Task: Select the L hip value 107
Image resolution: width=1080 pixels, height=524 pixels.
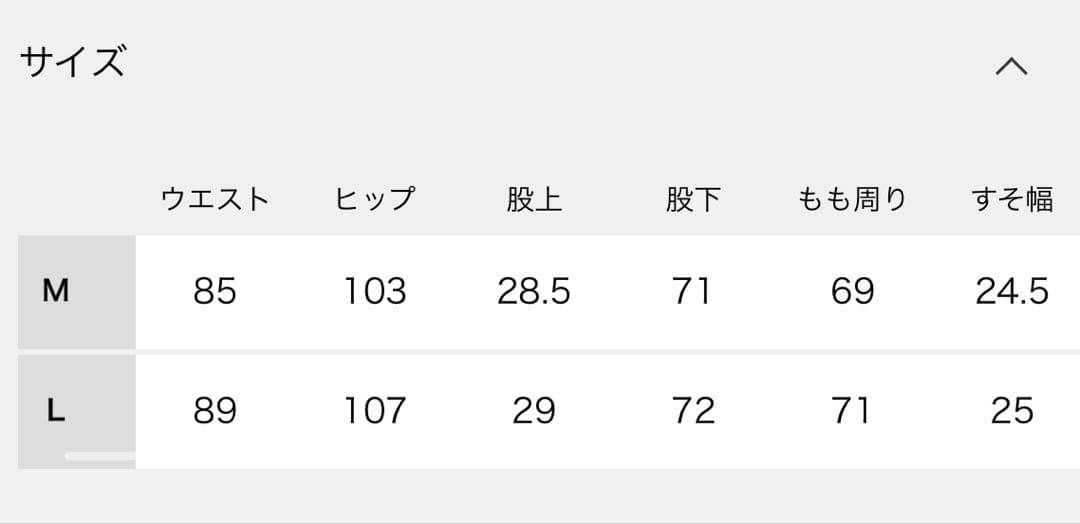Action: pyautogui.click(x=375, y=410)
